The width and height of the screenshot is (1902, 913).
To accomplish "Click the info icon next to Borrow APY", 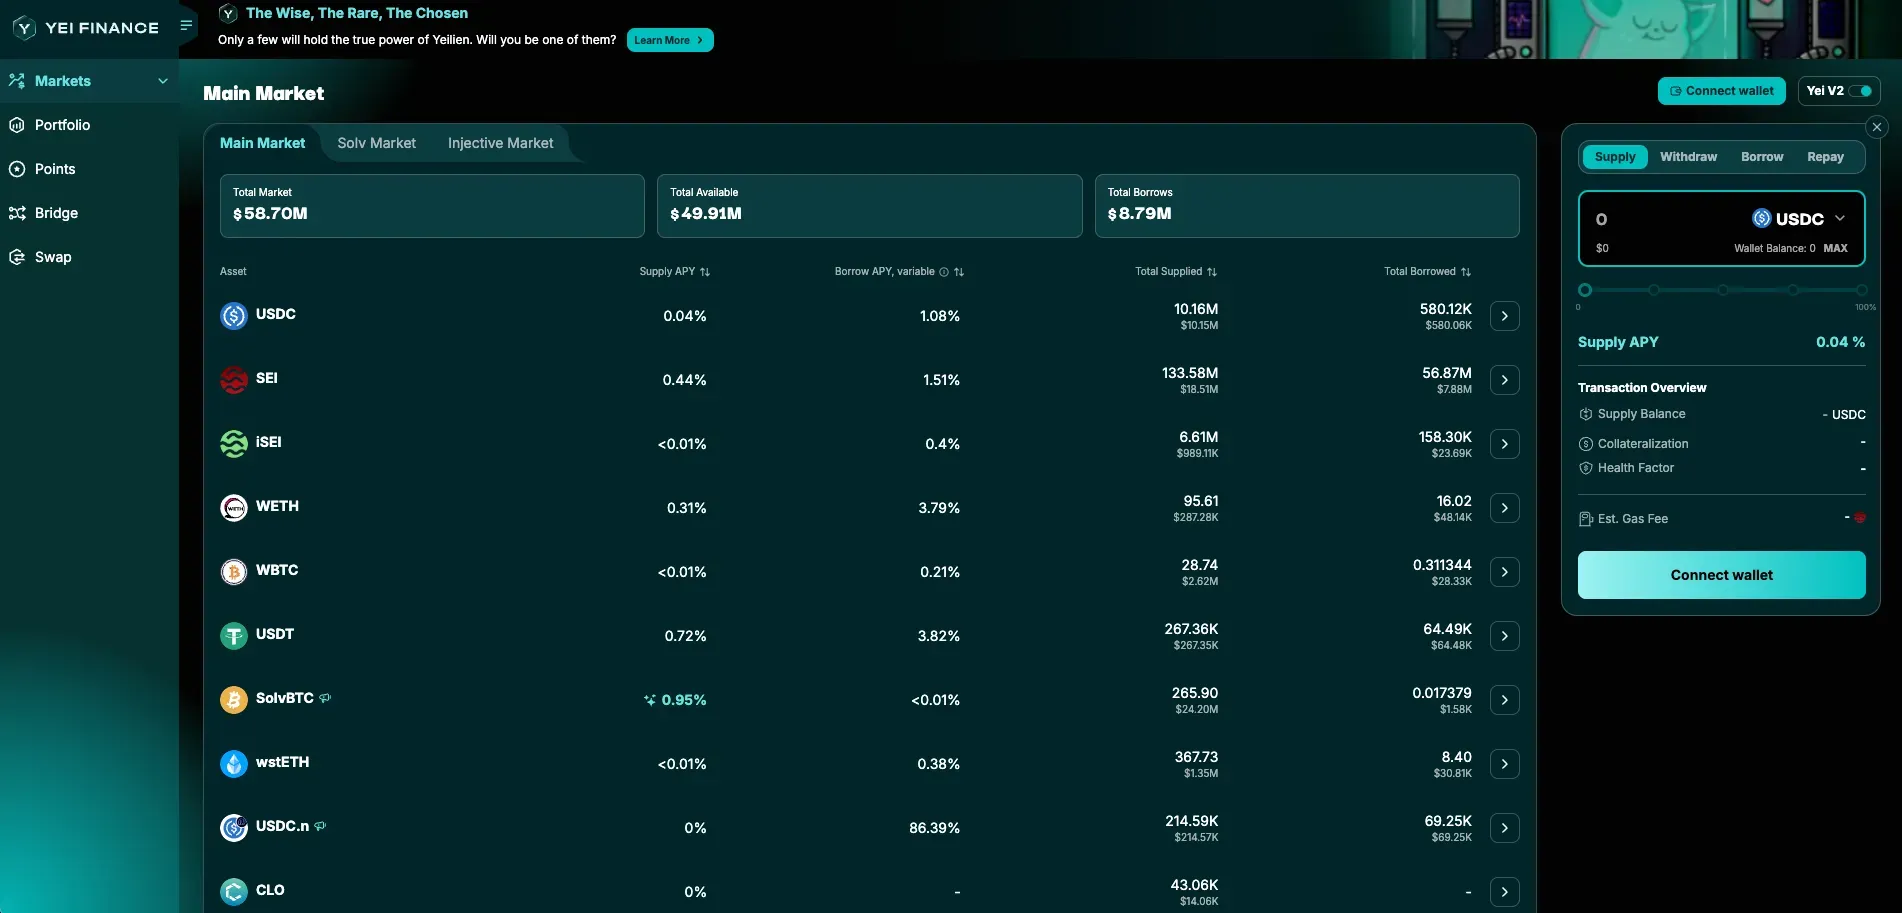I will click(x=942, y=271).
